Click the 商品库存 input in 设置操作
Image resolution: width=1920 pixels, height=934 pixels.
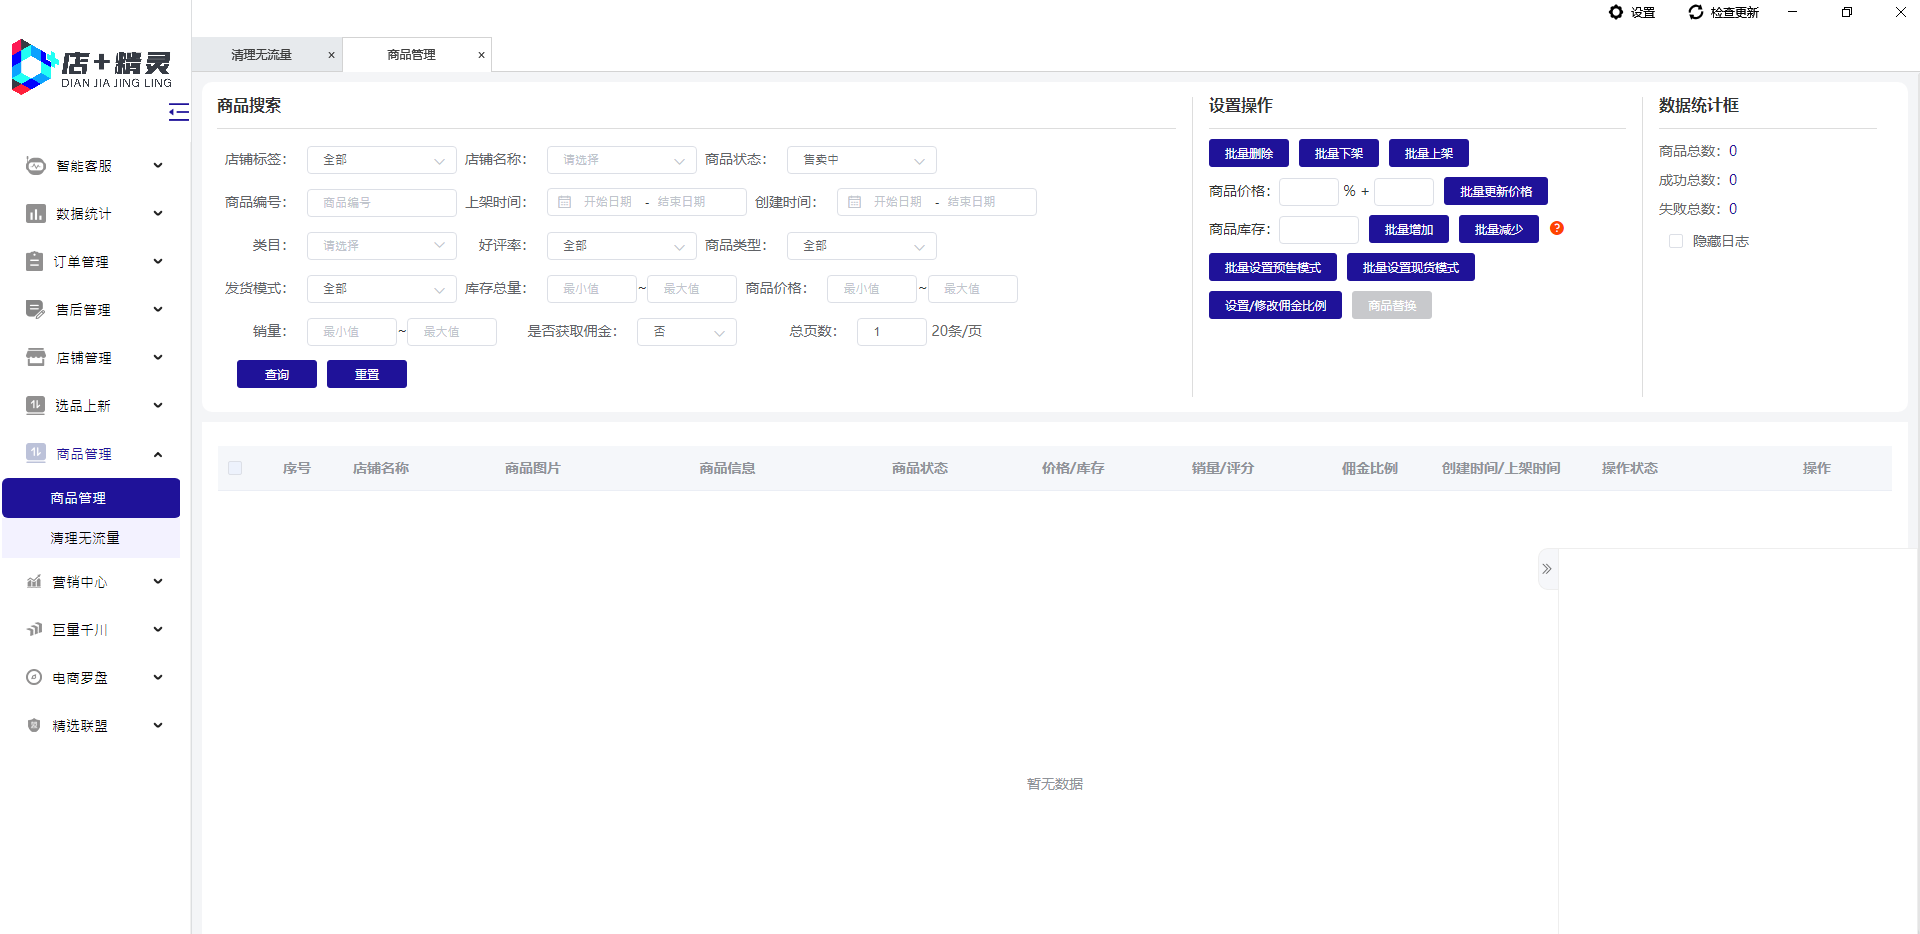pos(1319,229)
